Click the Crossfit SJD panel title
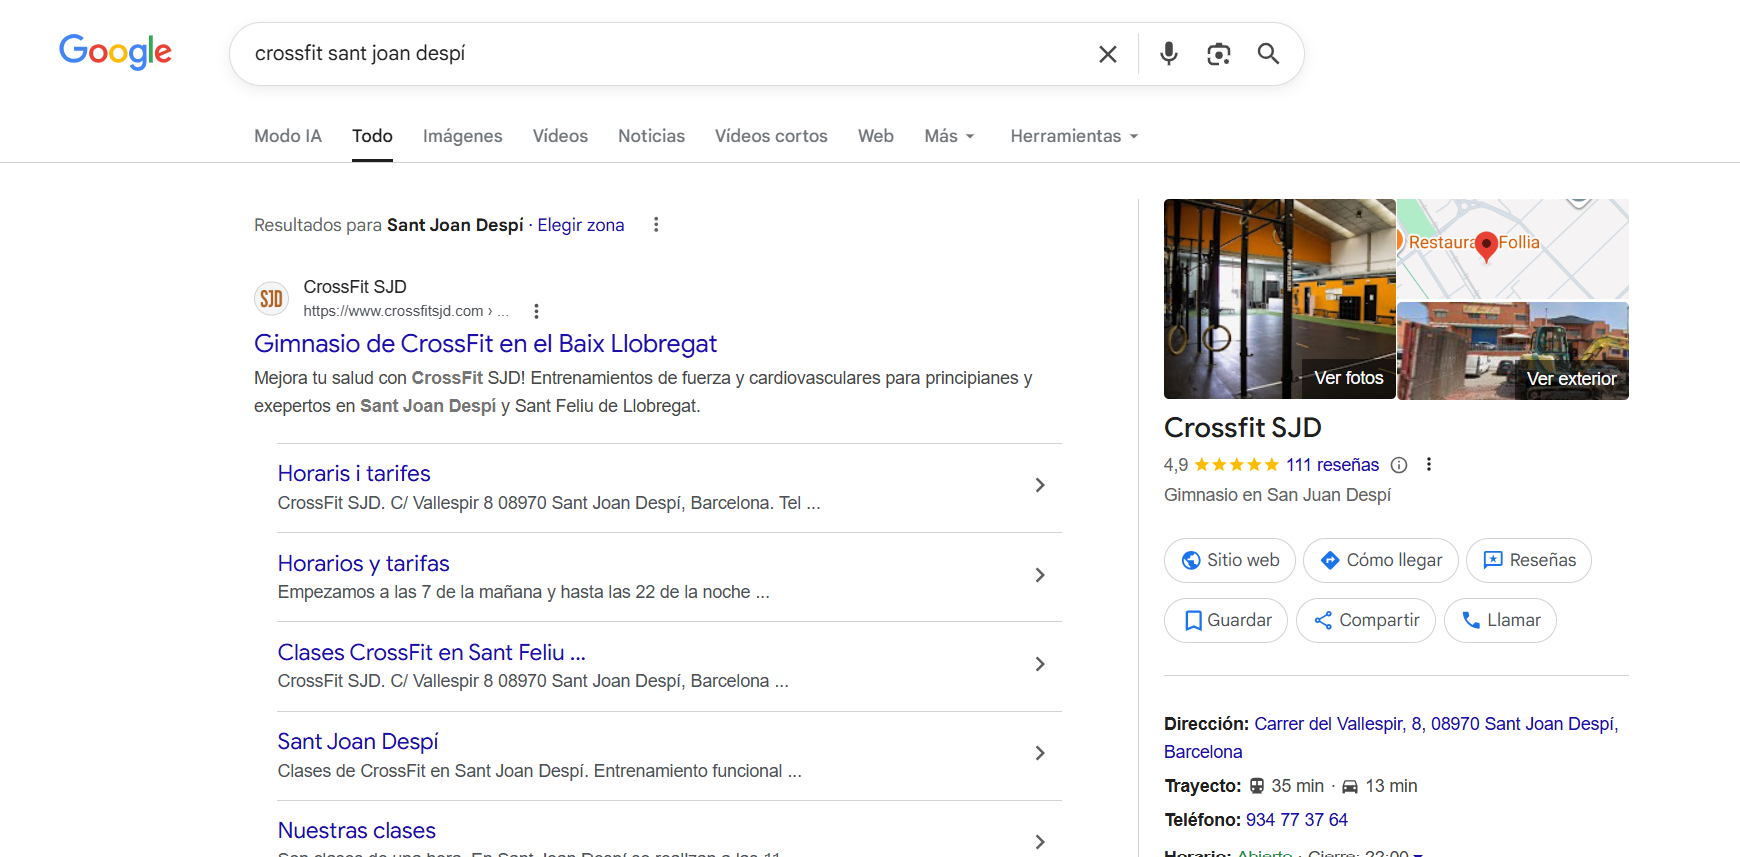Viewport: 1740px width, 857px height. tap(1243, 428)
